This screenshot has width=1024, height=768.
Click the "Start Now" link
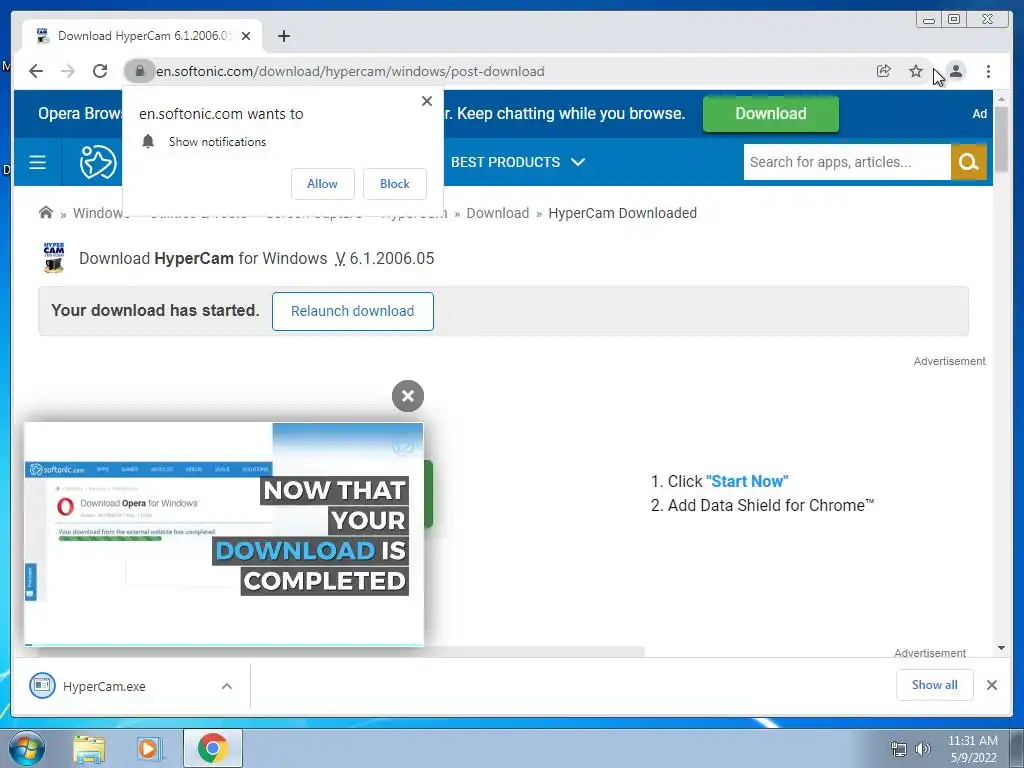[x=747, y=481]
